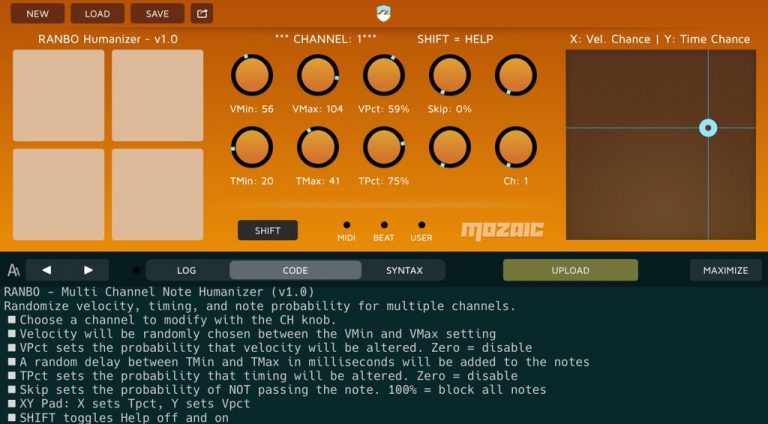Image resolution: width=768 pixels, height=424 pixels.
Task: Click the 'Ch: 1' value label
Action: click(516, 181)
